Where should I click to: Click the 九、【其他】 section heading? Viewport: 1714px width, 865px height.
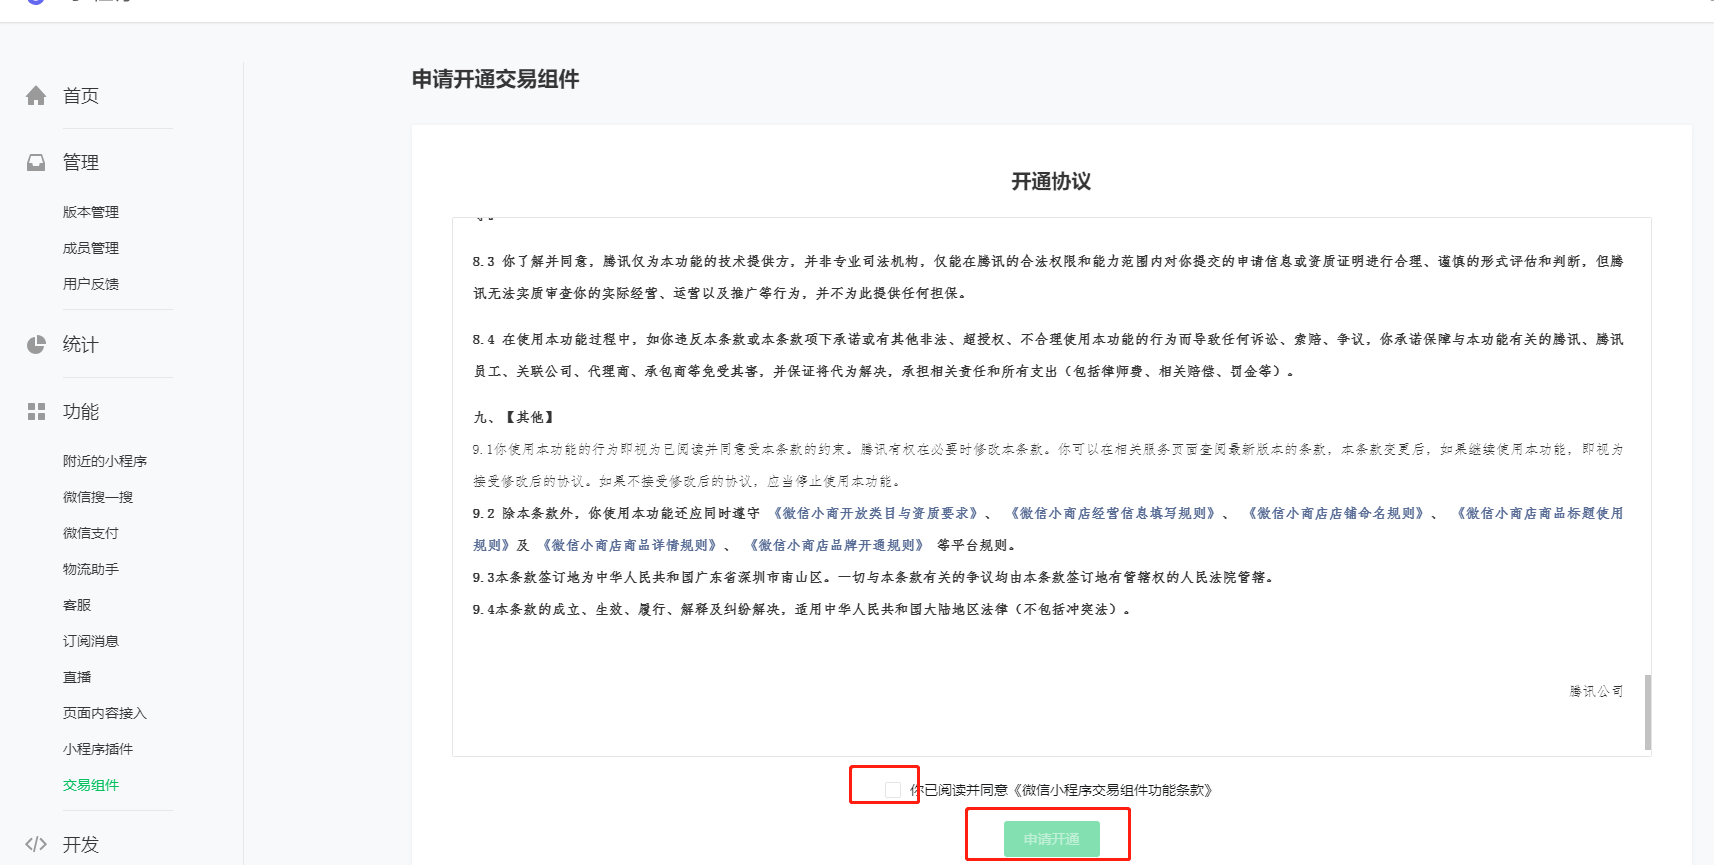pyautogui.click(x=513, y=417)
